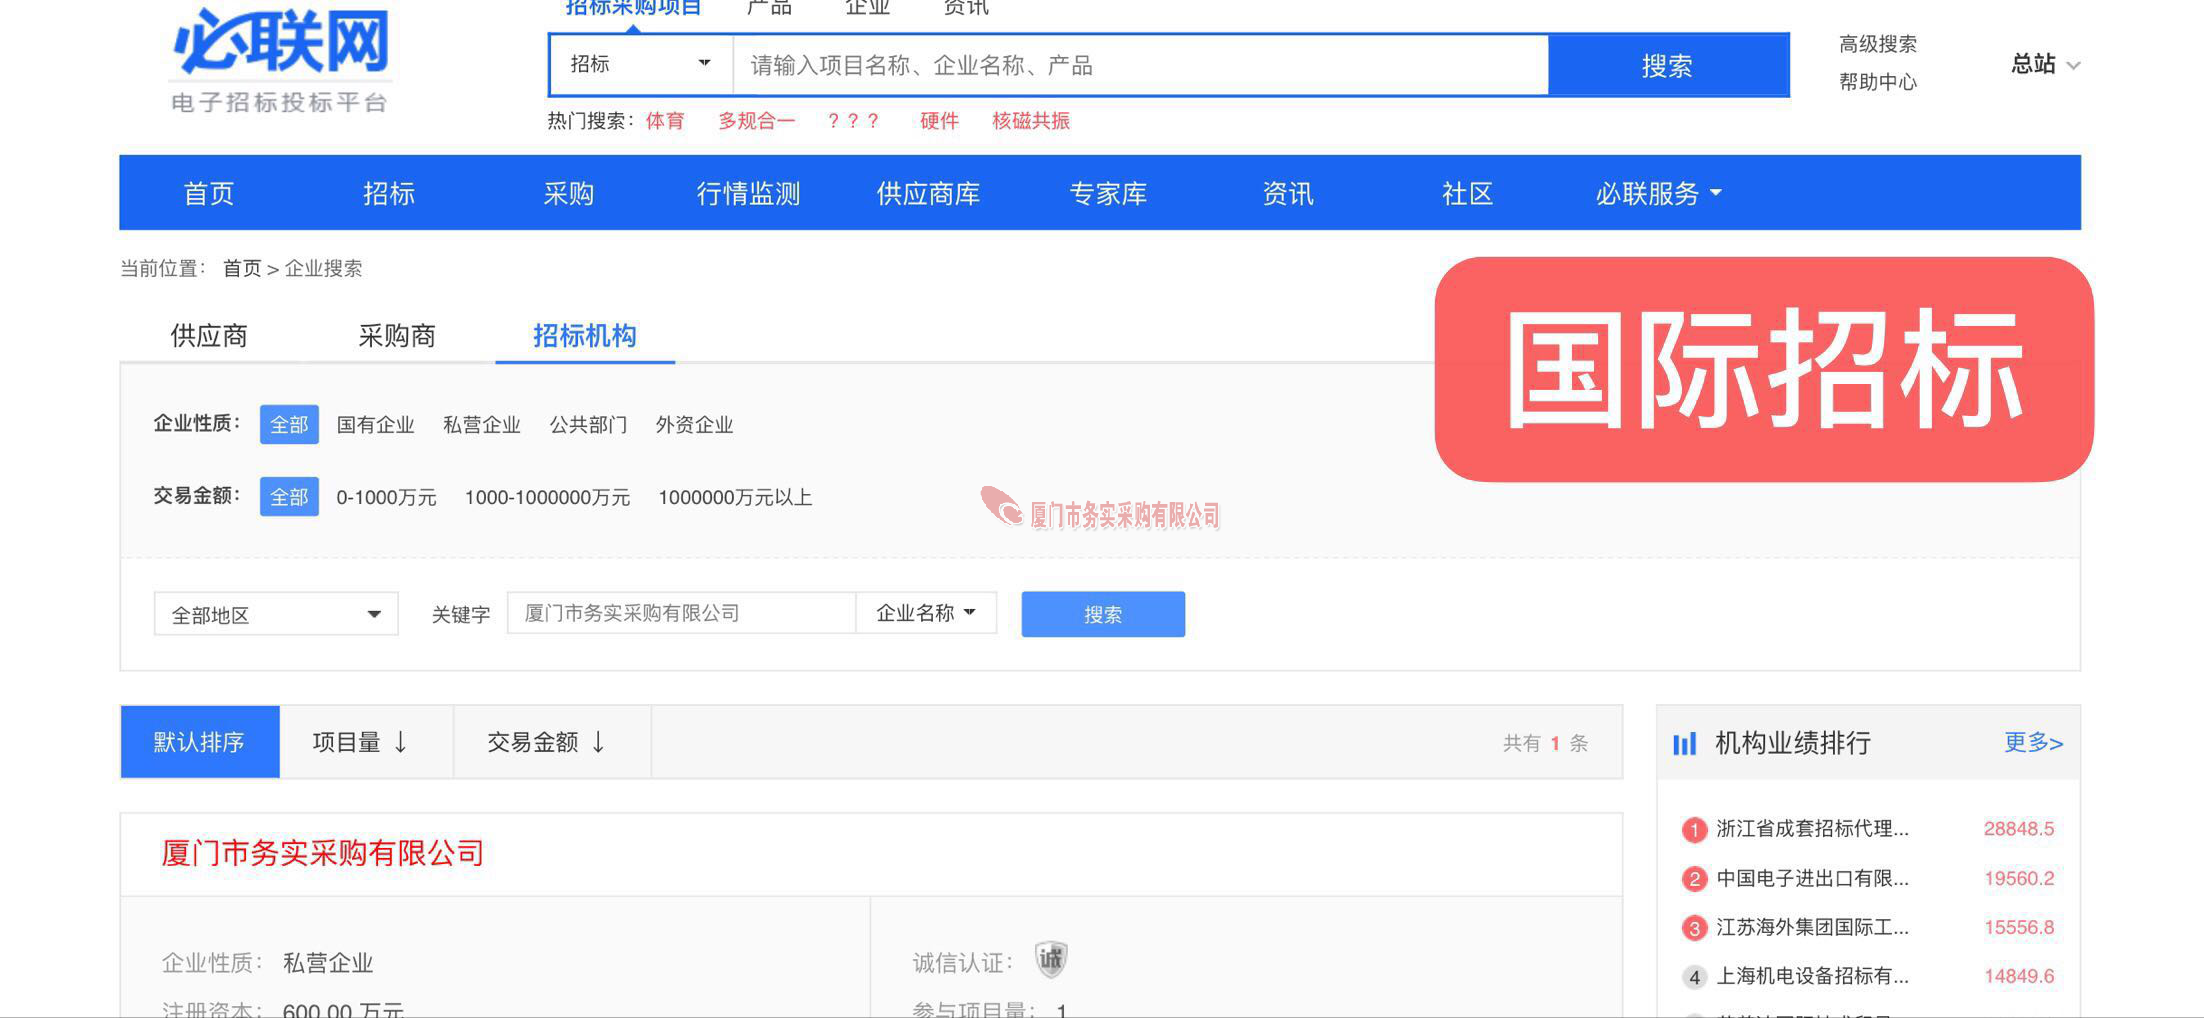Click the 机构业绩排行 bar chart icon
This screenshot has height=1018, width=2204.
point(1684,744)
